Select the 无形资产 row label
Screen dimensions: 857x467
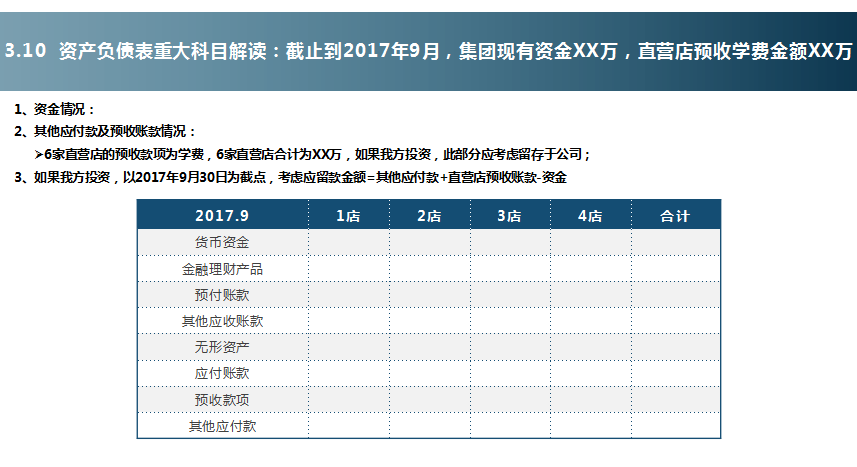[x=222, y=347]
